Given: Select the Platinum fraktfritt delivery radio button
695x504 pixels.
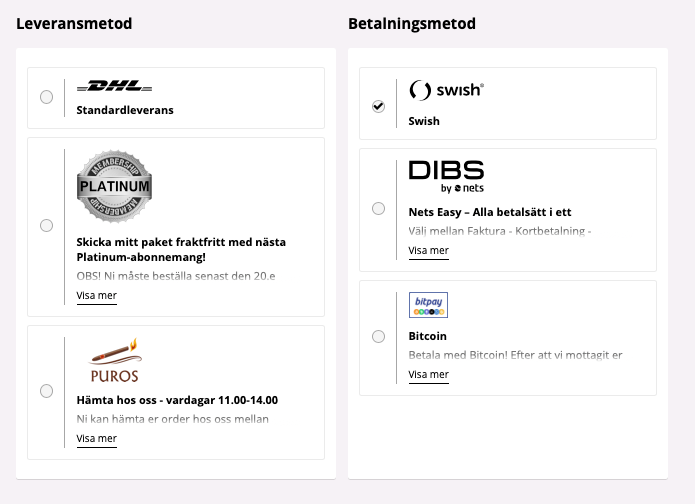Looking at the screenshot, I should pyautogui.click(x=47, y=225).
